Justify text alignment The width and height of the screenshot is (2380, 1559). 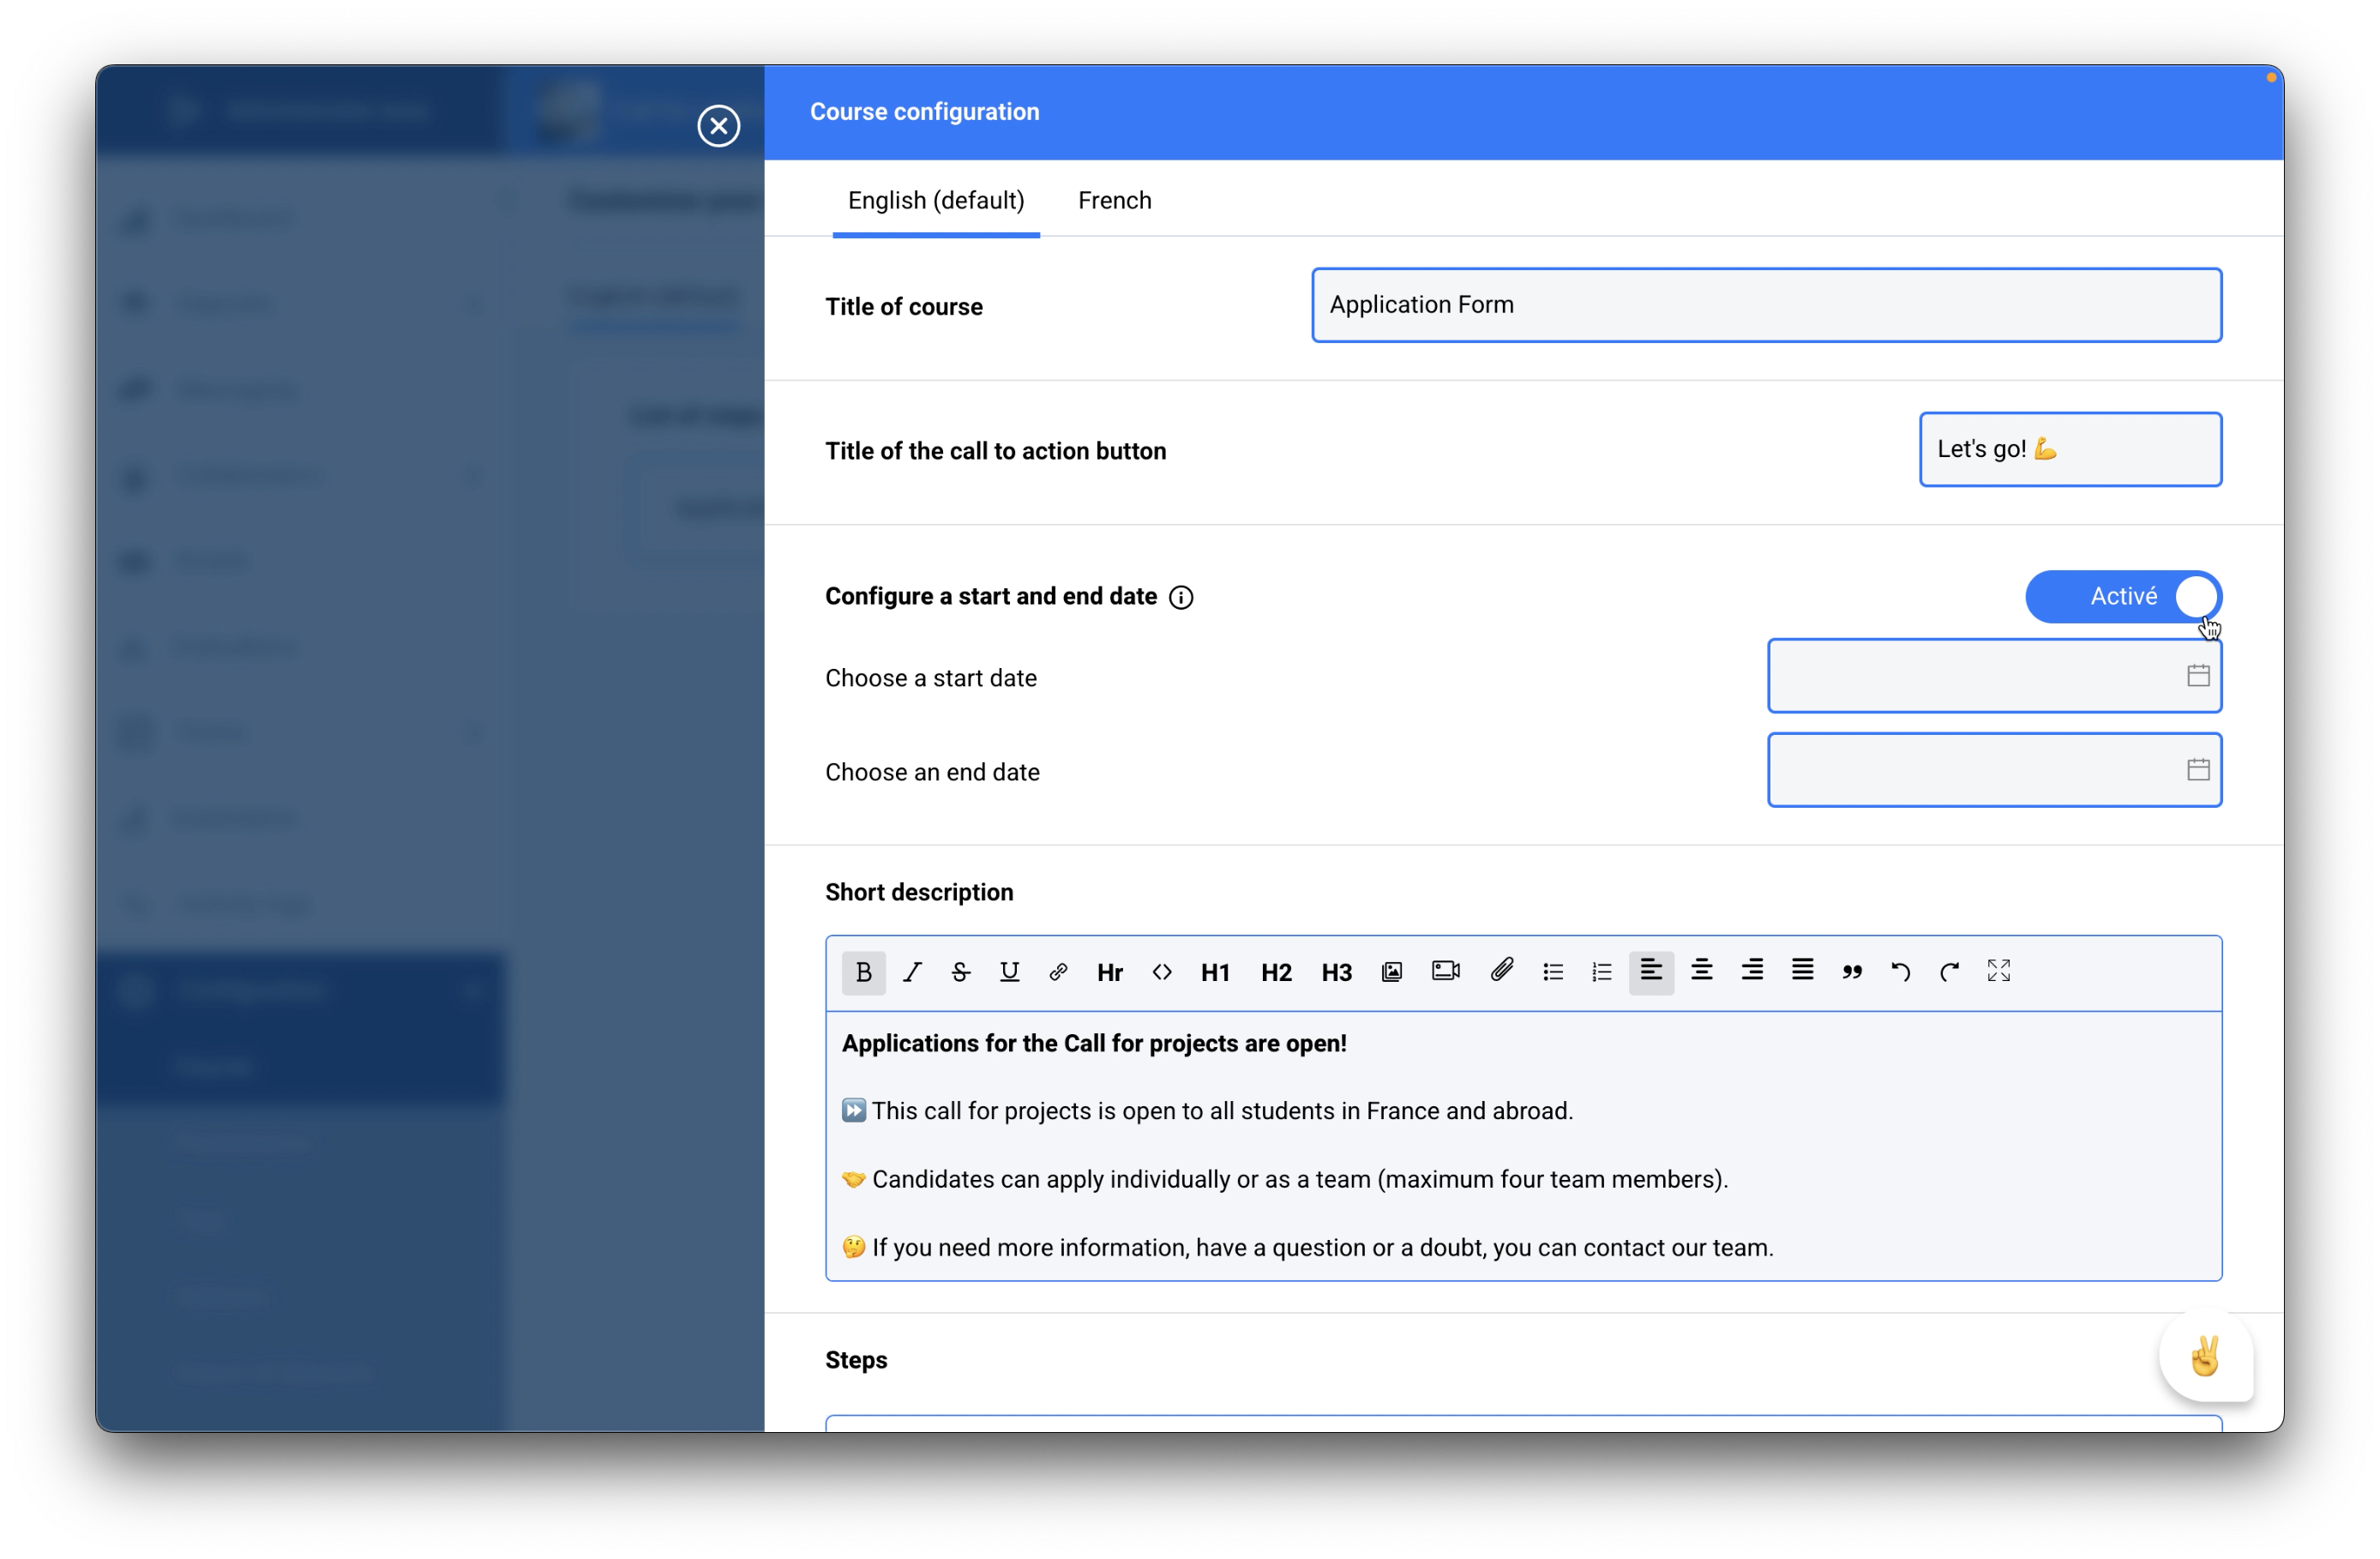[1802, 971]
